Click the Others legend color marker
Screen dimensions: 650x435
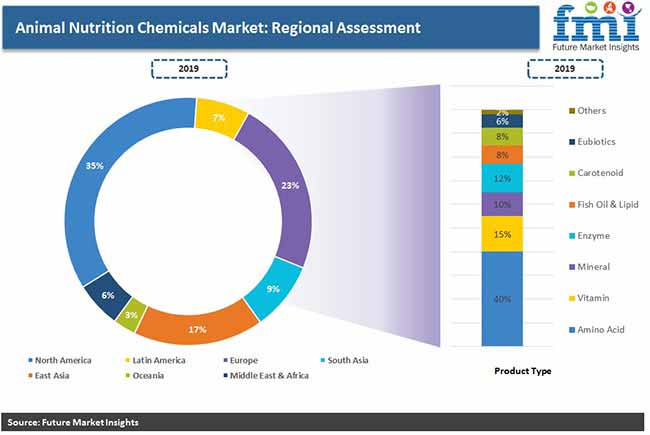(572, 111)
